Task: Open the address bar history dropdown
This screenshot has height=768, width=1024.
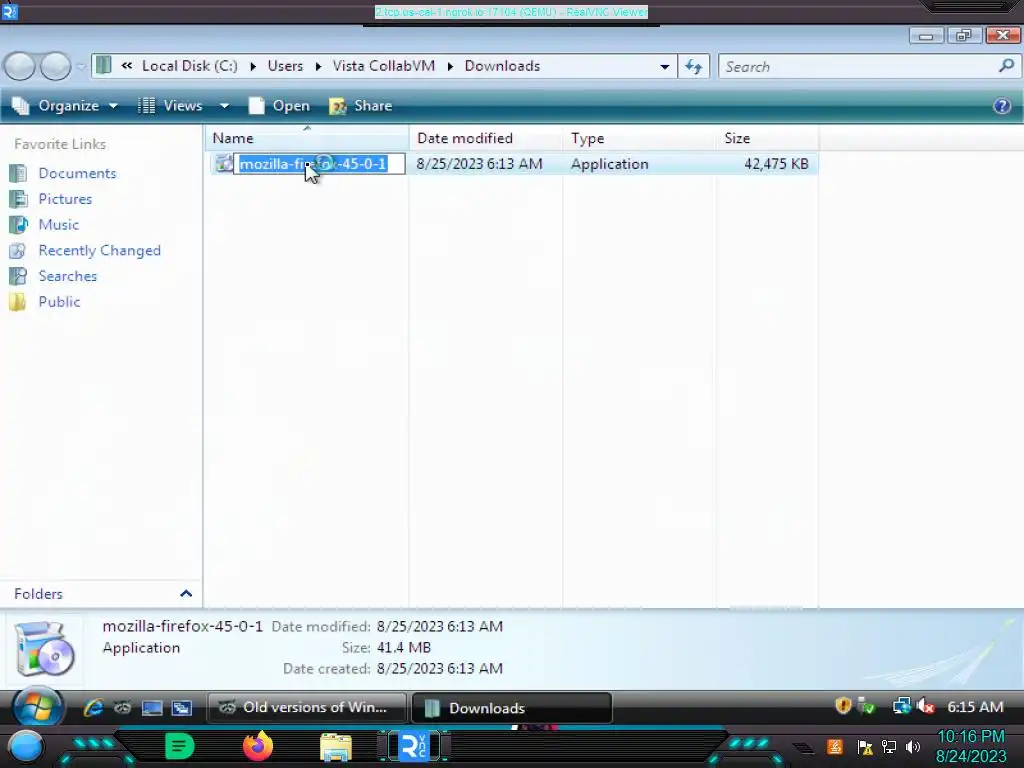Action: (x=664, y=67)
